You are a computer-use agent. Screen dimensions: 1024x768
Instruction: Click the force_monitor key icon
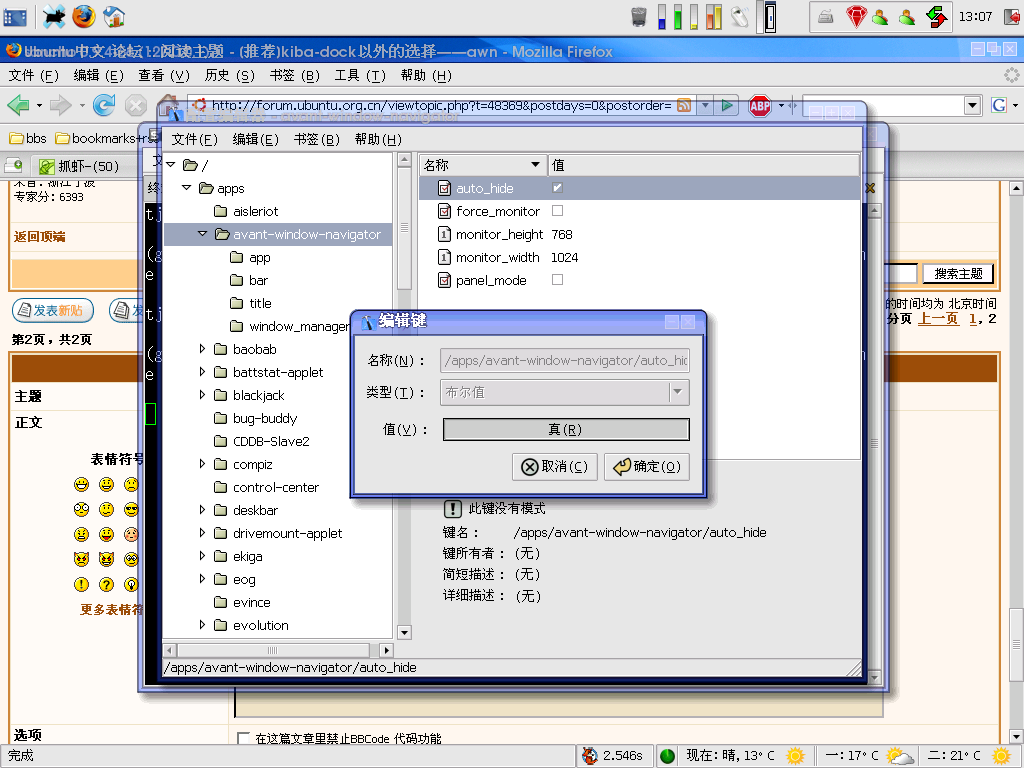444,212
